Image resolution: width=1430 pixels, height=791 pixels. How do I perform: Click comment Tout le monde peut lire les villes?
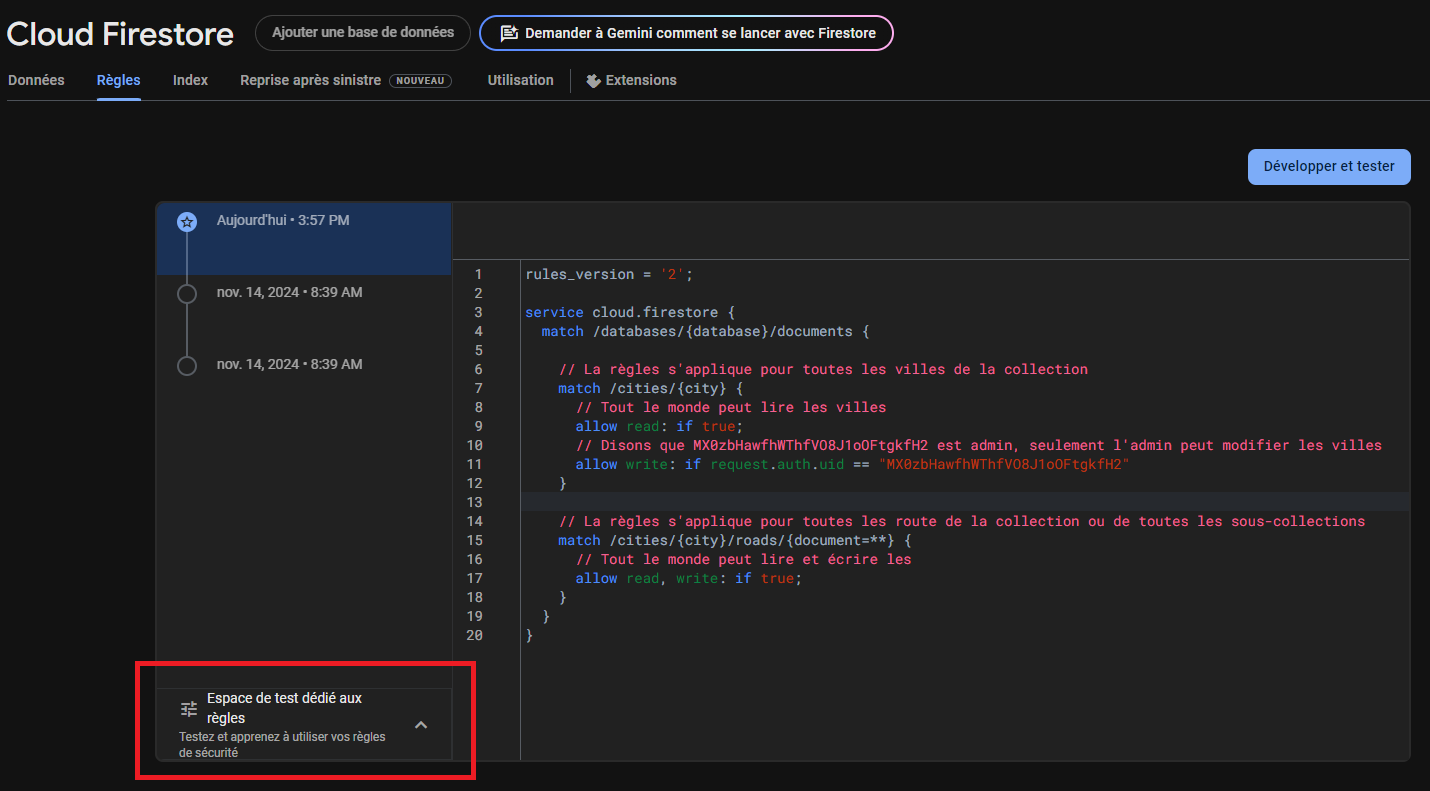(x=731, y=407)
